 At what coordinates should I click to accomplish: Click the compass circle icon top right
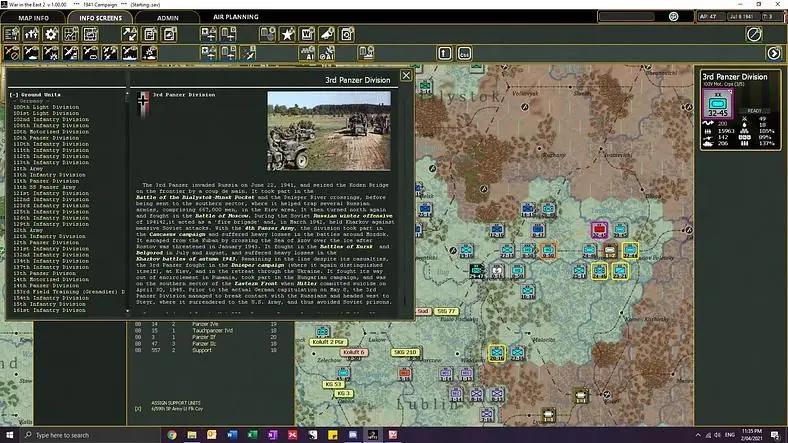point(754,34)
